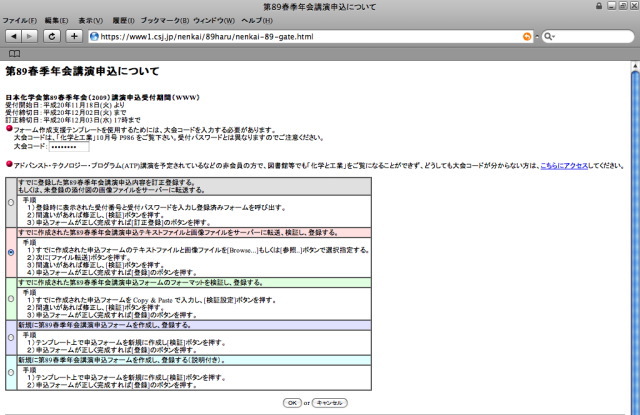The width and height of the screenshot is (640, 415).
Task: Click the lock icon in the title bar
Action: 597,5
